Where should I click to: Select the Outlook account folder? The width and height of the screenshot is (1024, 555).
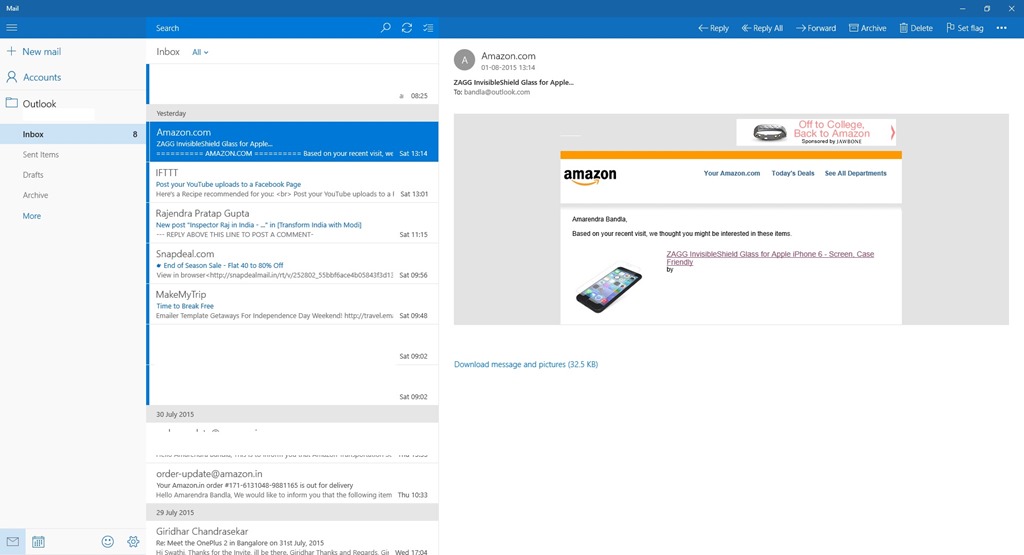tap(31, 103)
